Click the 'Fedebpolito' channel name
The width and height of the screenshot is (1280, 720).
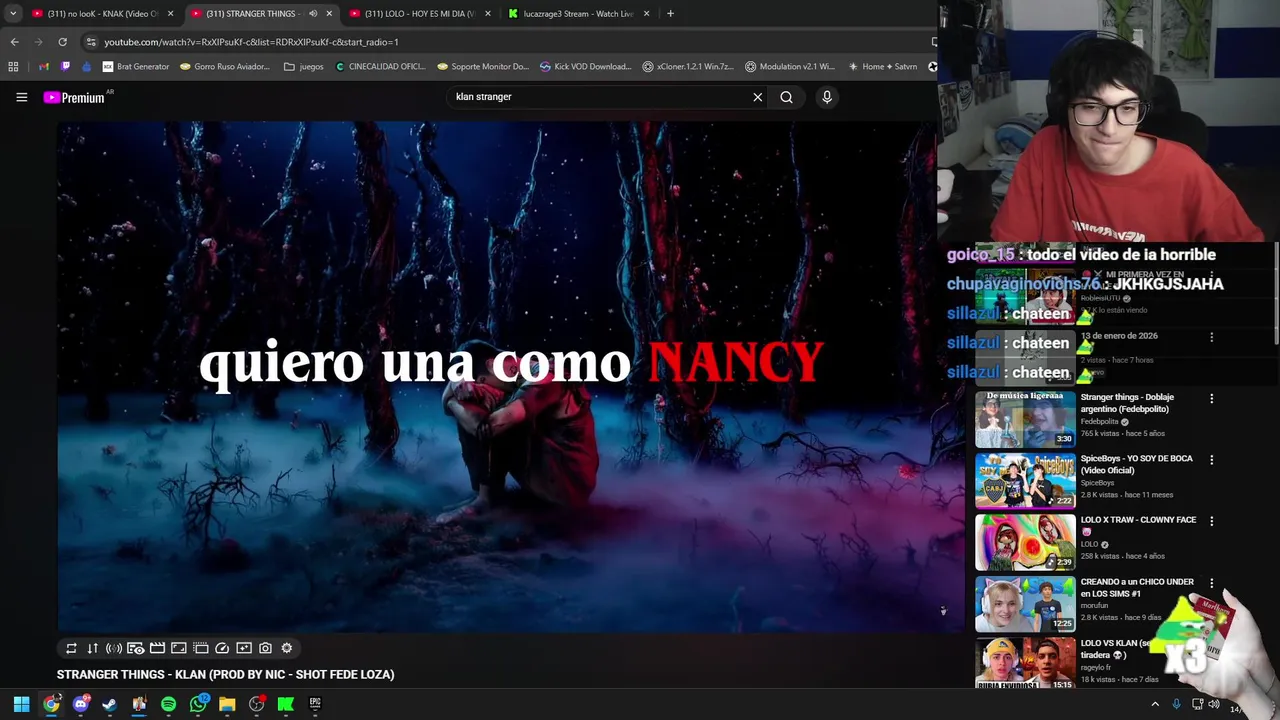pyautogui.click(x=1099, y=422)
